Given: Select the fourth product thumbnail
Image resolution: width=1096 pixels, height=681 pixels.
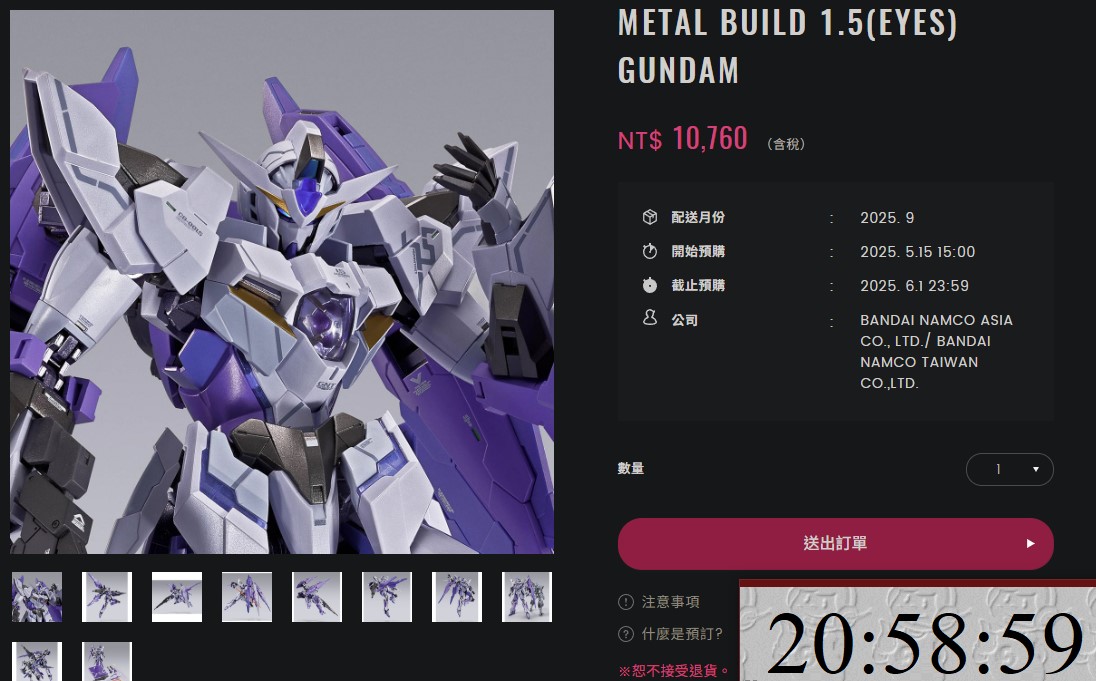Looking at the screenshot, I should [247, 597].
